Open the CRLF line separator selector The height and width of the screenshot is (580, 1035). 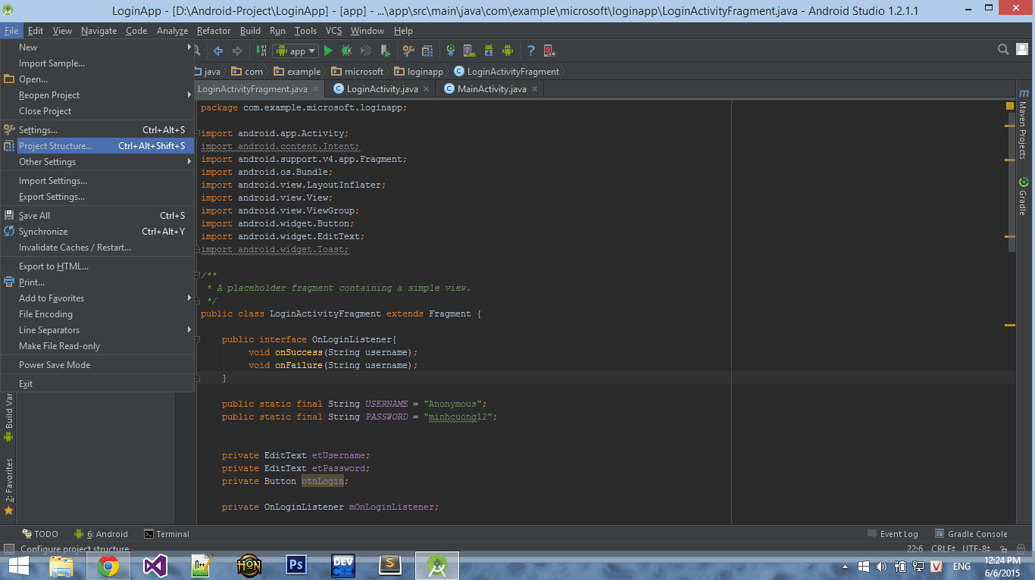coord(943,549)
